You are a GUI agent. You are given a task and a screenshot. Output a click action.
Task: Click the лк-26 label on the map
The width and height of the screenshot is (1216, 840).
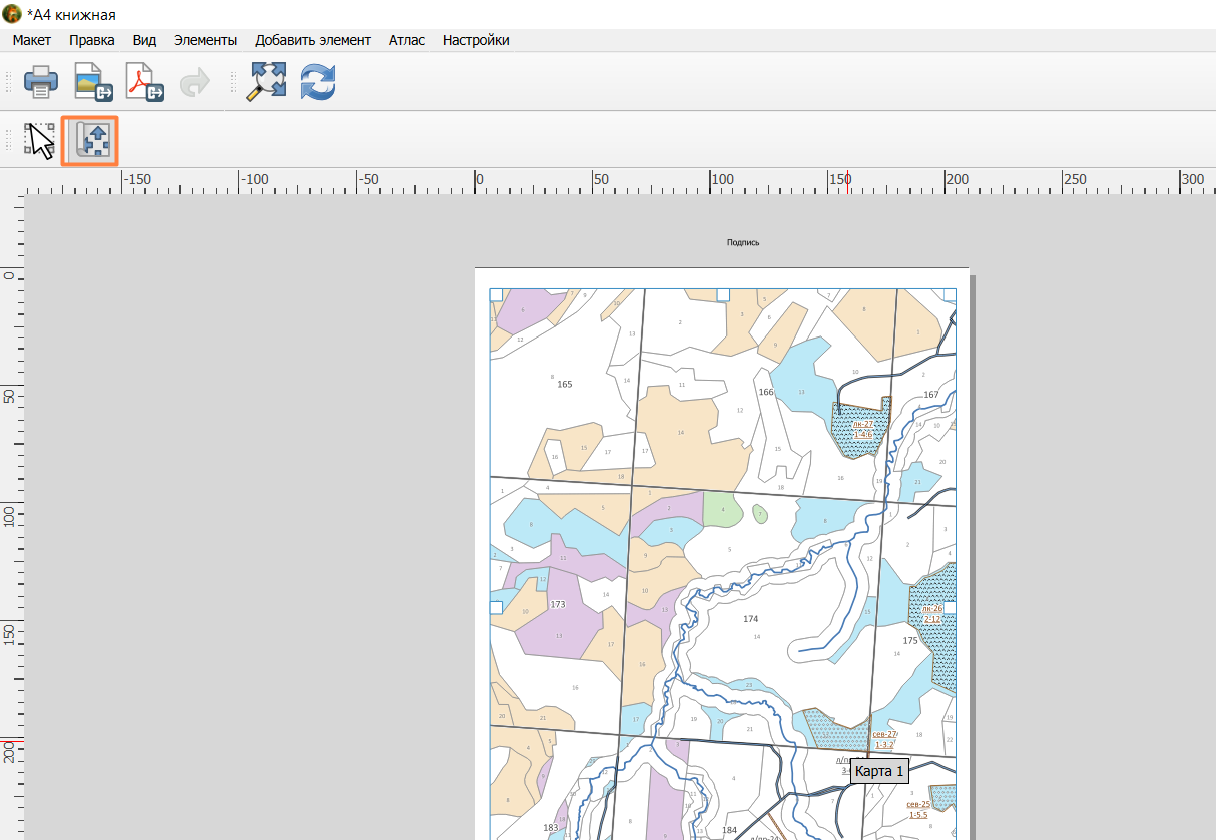coord(932,608)
